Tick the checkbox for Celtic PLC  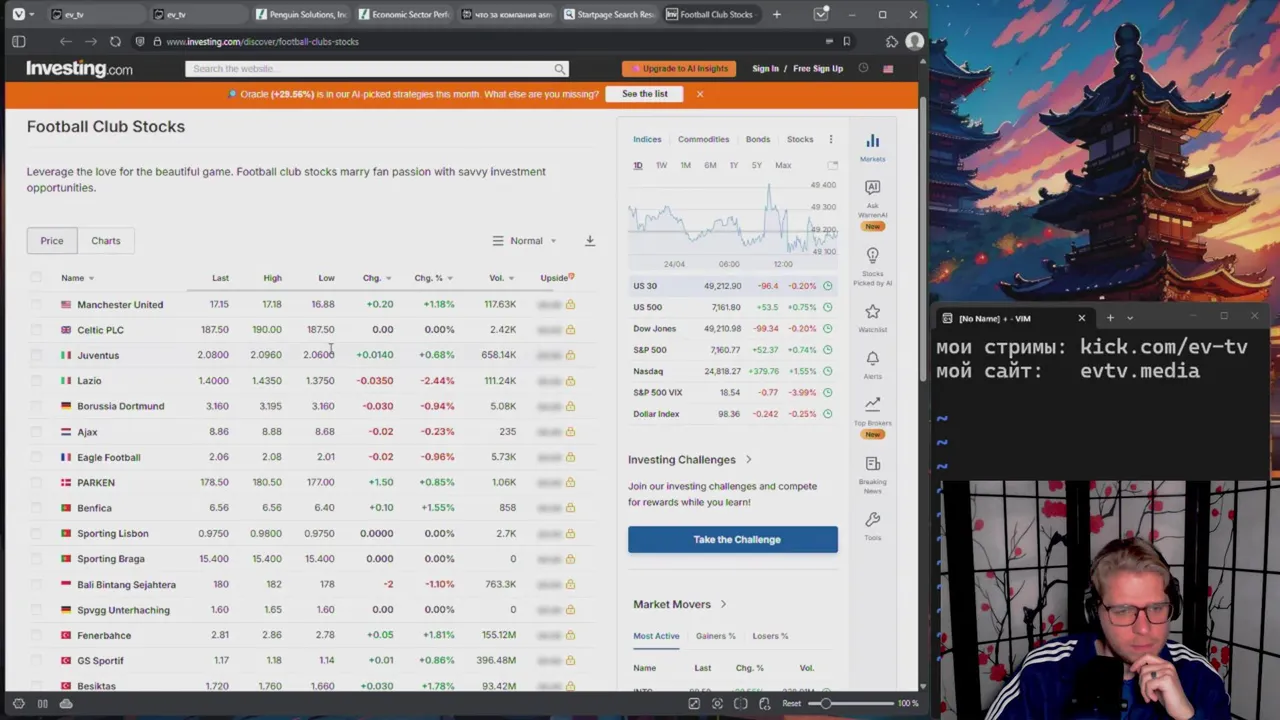pos(36,330)
